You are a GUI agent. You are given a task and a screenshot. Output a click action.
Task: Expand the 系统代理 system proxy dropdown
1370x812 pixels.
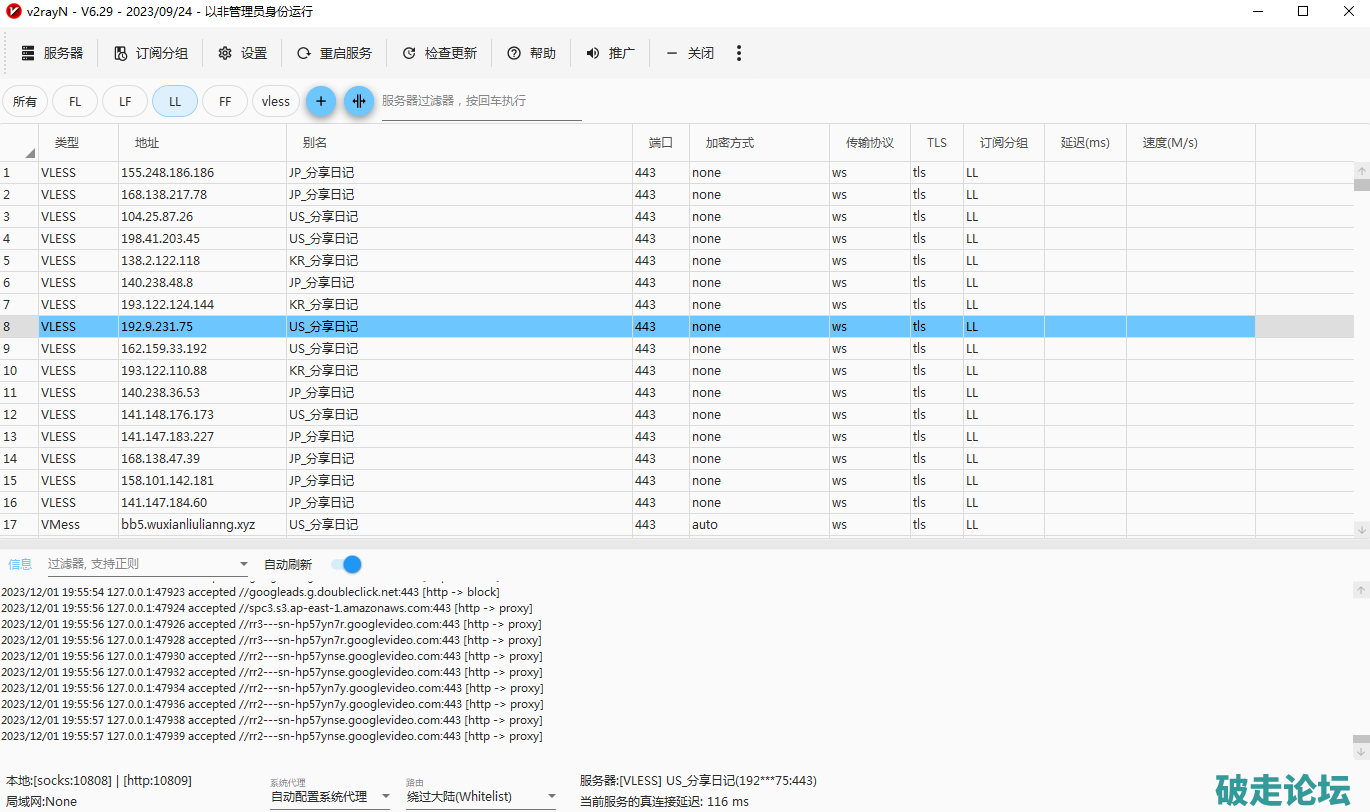pyautogui.click(x=385, y=797)
